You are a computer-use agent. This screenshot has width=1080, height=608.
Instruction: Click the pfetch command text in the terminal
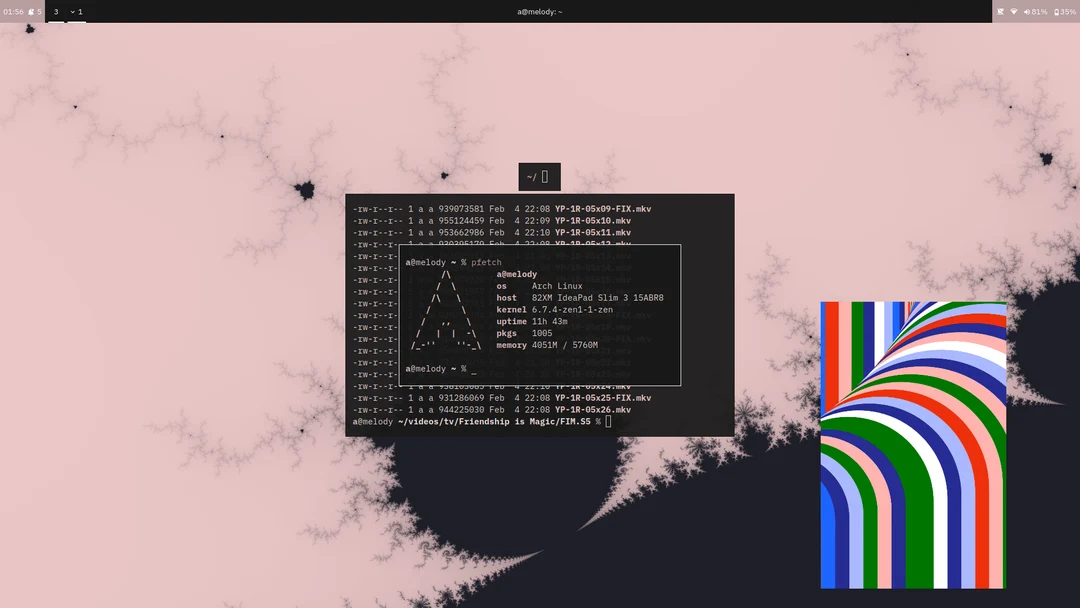tap(485, 261)
